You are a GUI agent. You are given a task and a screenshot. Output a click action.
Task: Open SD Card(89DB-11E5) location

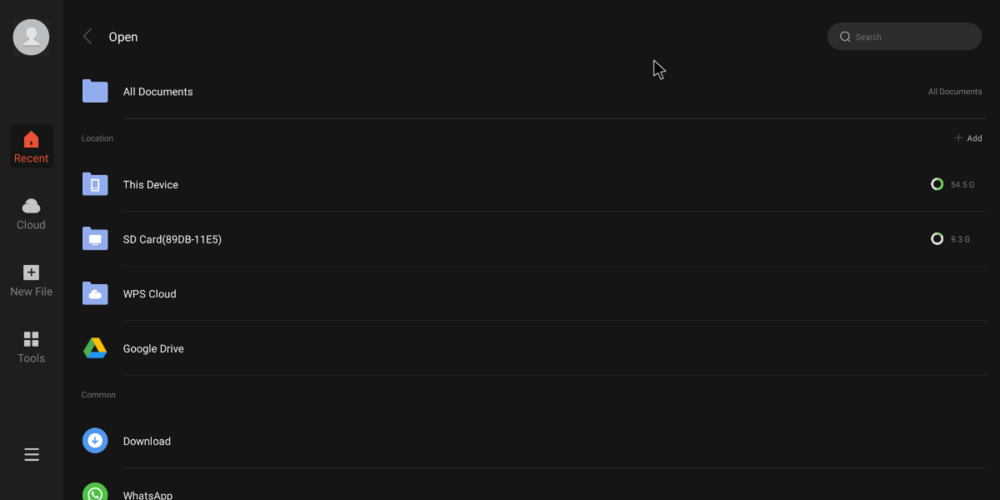[x=171, y=240]
